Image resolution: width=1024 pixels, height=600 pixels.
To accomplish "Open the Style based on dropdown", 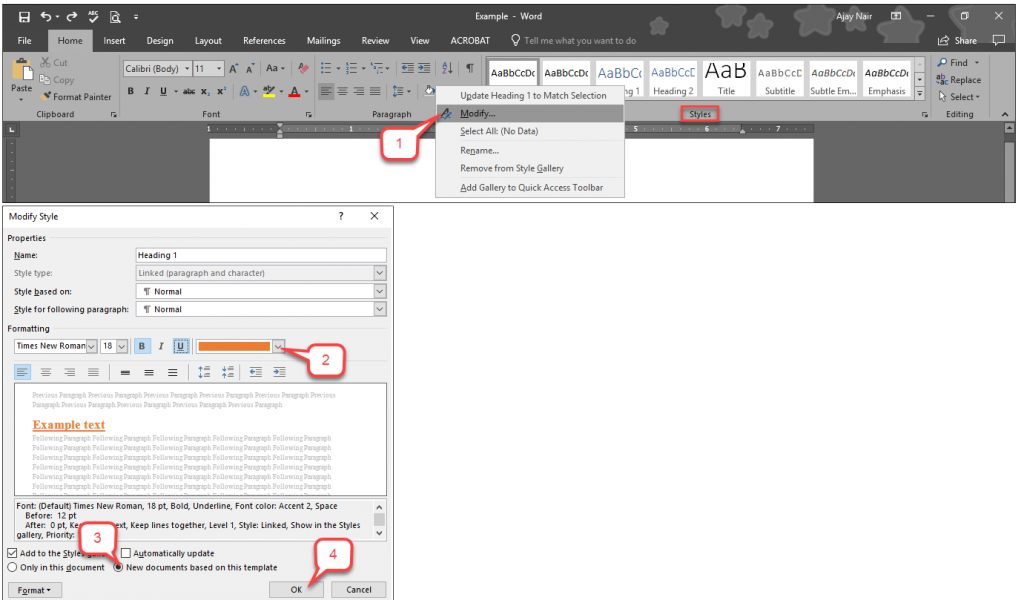I will pyautogui.click(x=380, y=290).
